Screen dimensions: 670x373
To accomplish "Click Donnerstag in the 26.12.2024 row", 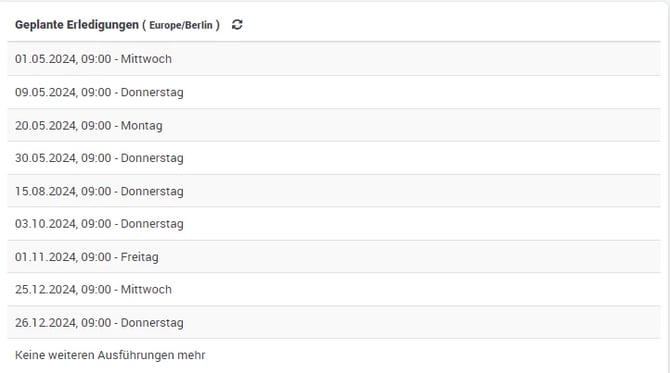I will click(x=152, y=323).
